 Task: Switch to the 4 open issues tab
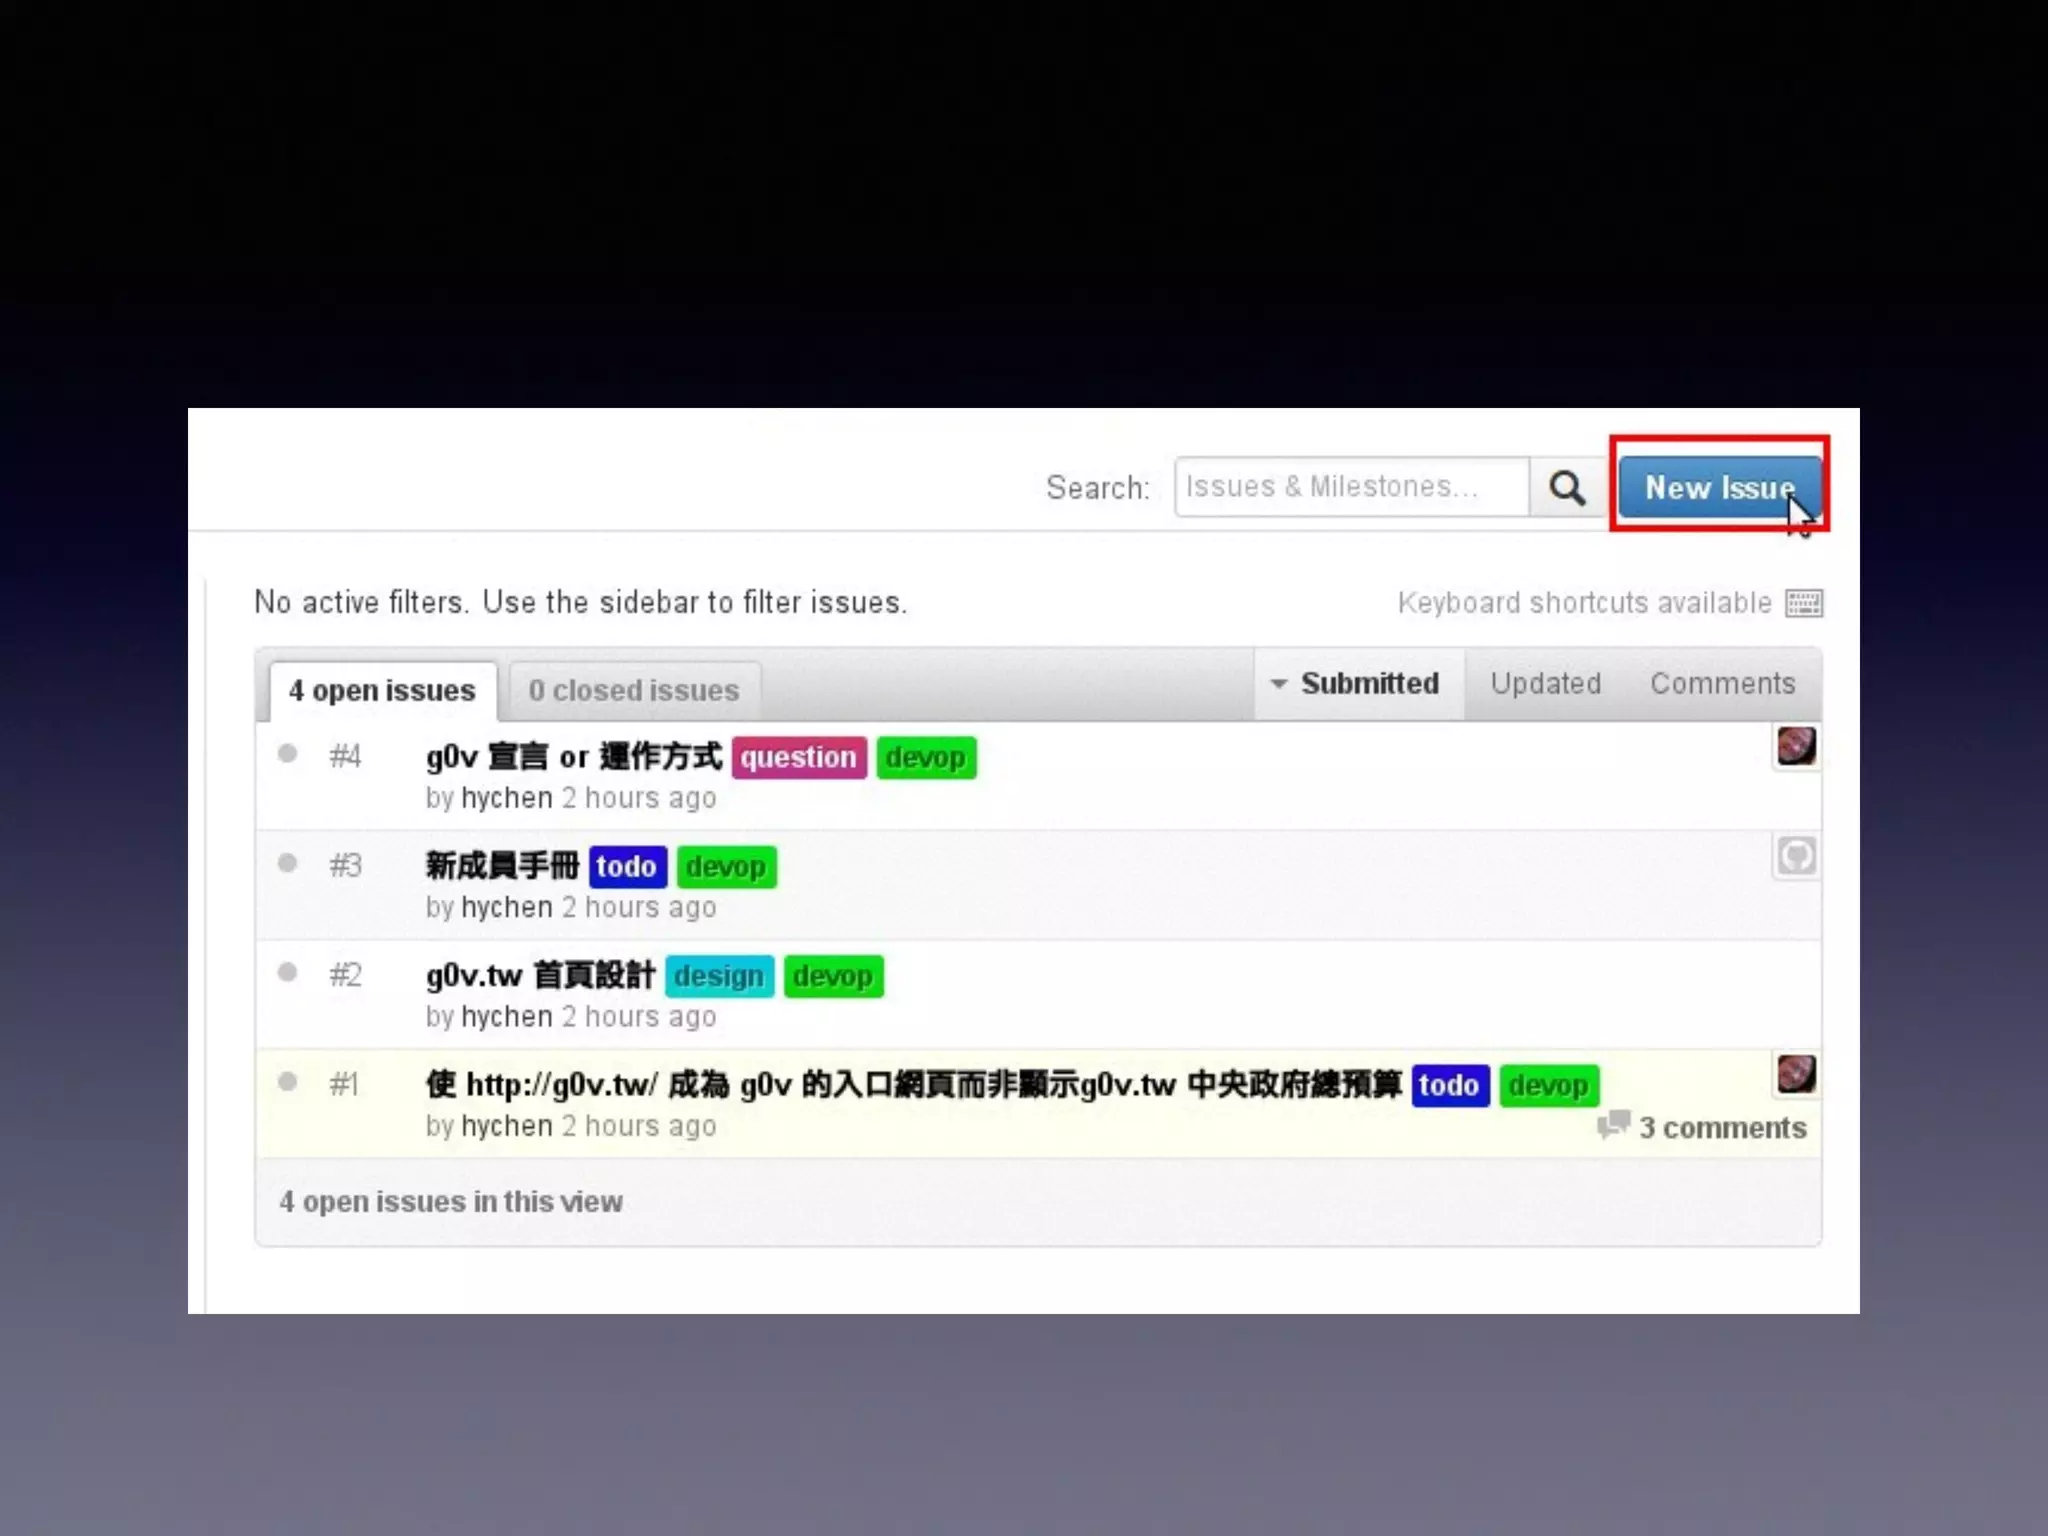(x=382, y=691)
